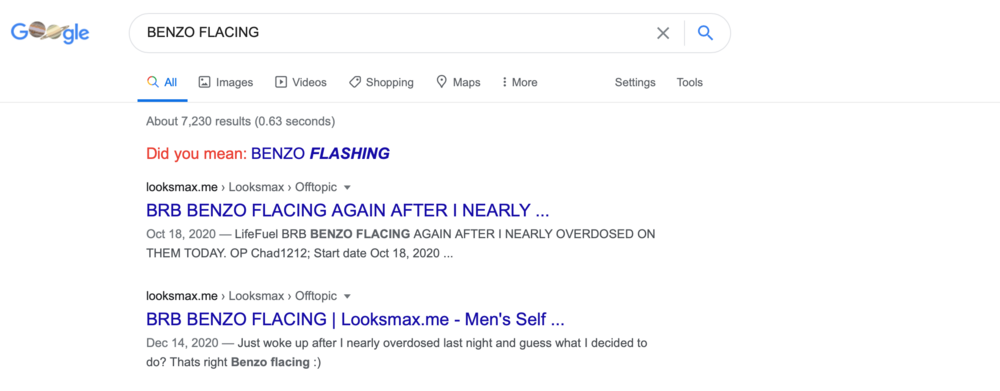Click the three-dot icon next to More
Screen dimensions: 1000x391
[504, 82]
